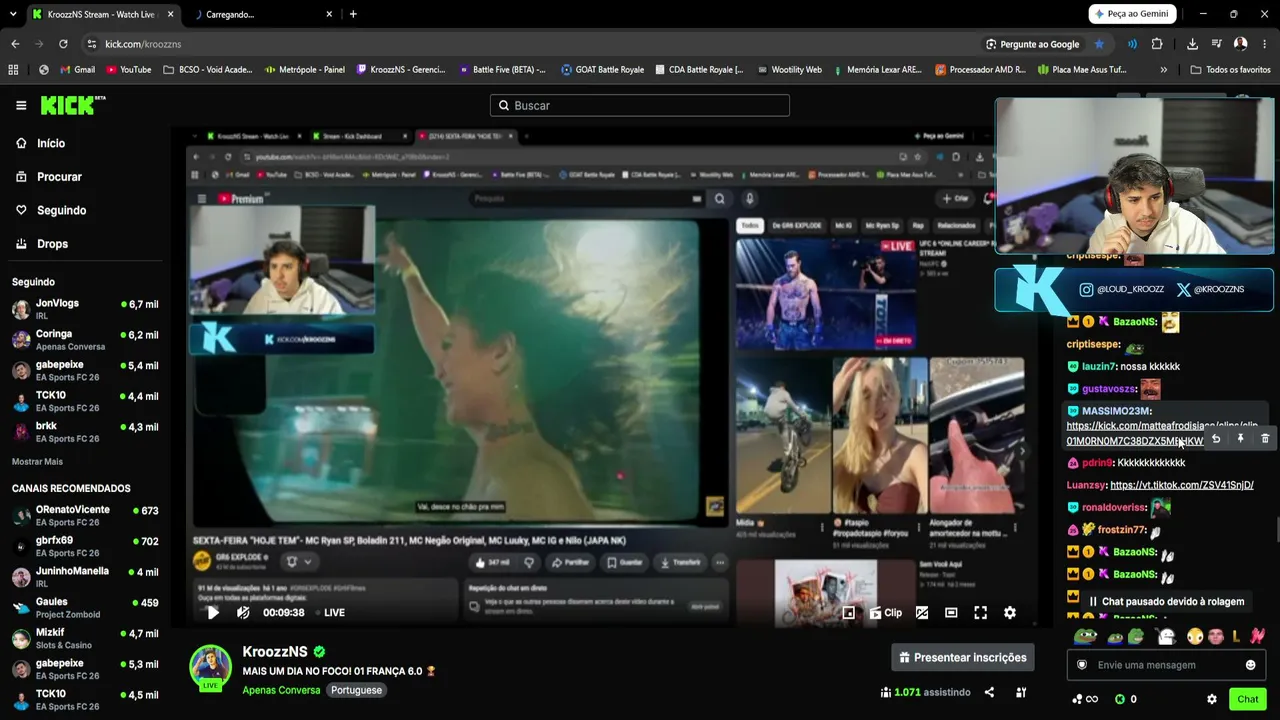Screen dimensions: 1280x720
Task: Enter fullscreen on the stream player
Action: tap(980, 613)
